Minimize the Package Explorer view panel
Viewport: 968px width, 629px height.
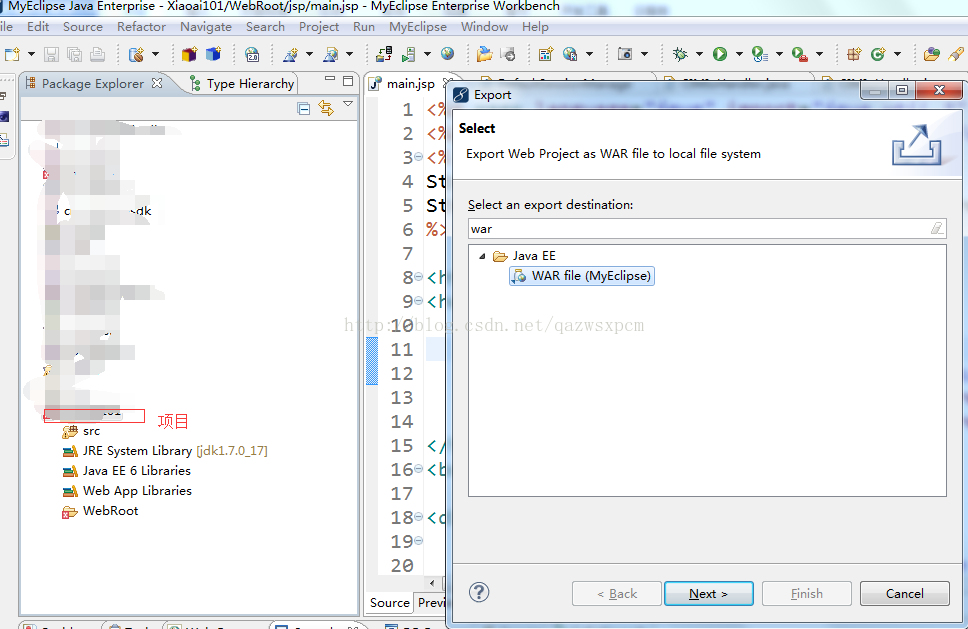[x=330, y=80]
